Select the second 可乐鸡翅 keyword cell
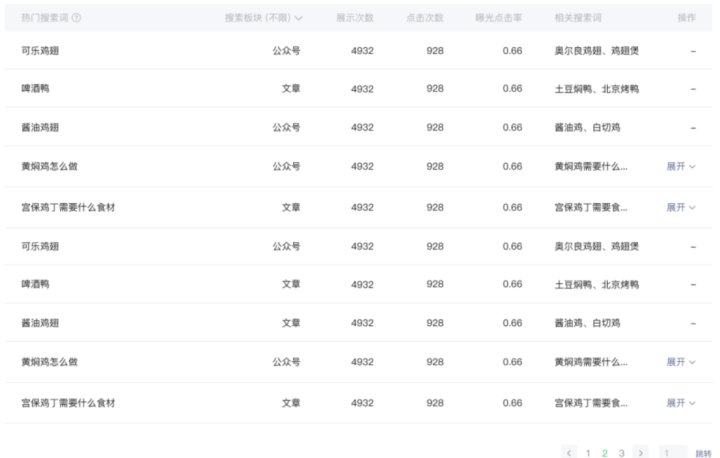Image resolution: width=720 pixels, height=458 pixels. click(x=40, y=246)
